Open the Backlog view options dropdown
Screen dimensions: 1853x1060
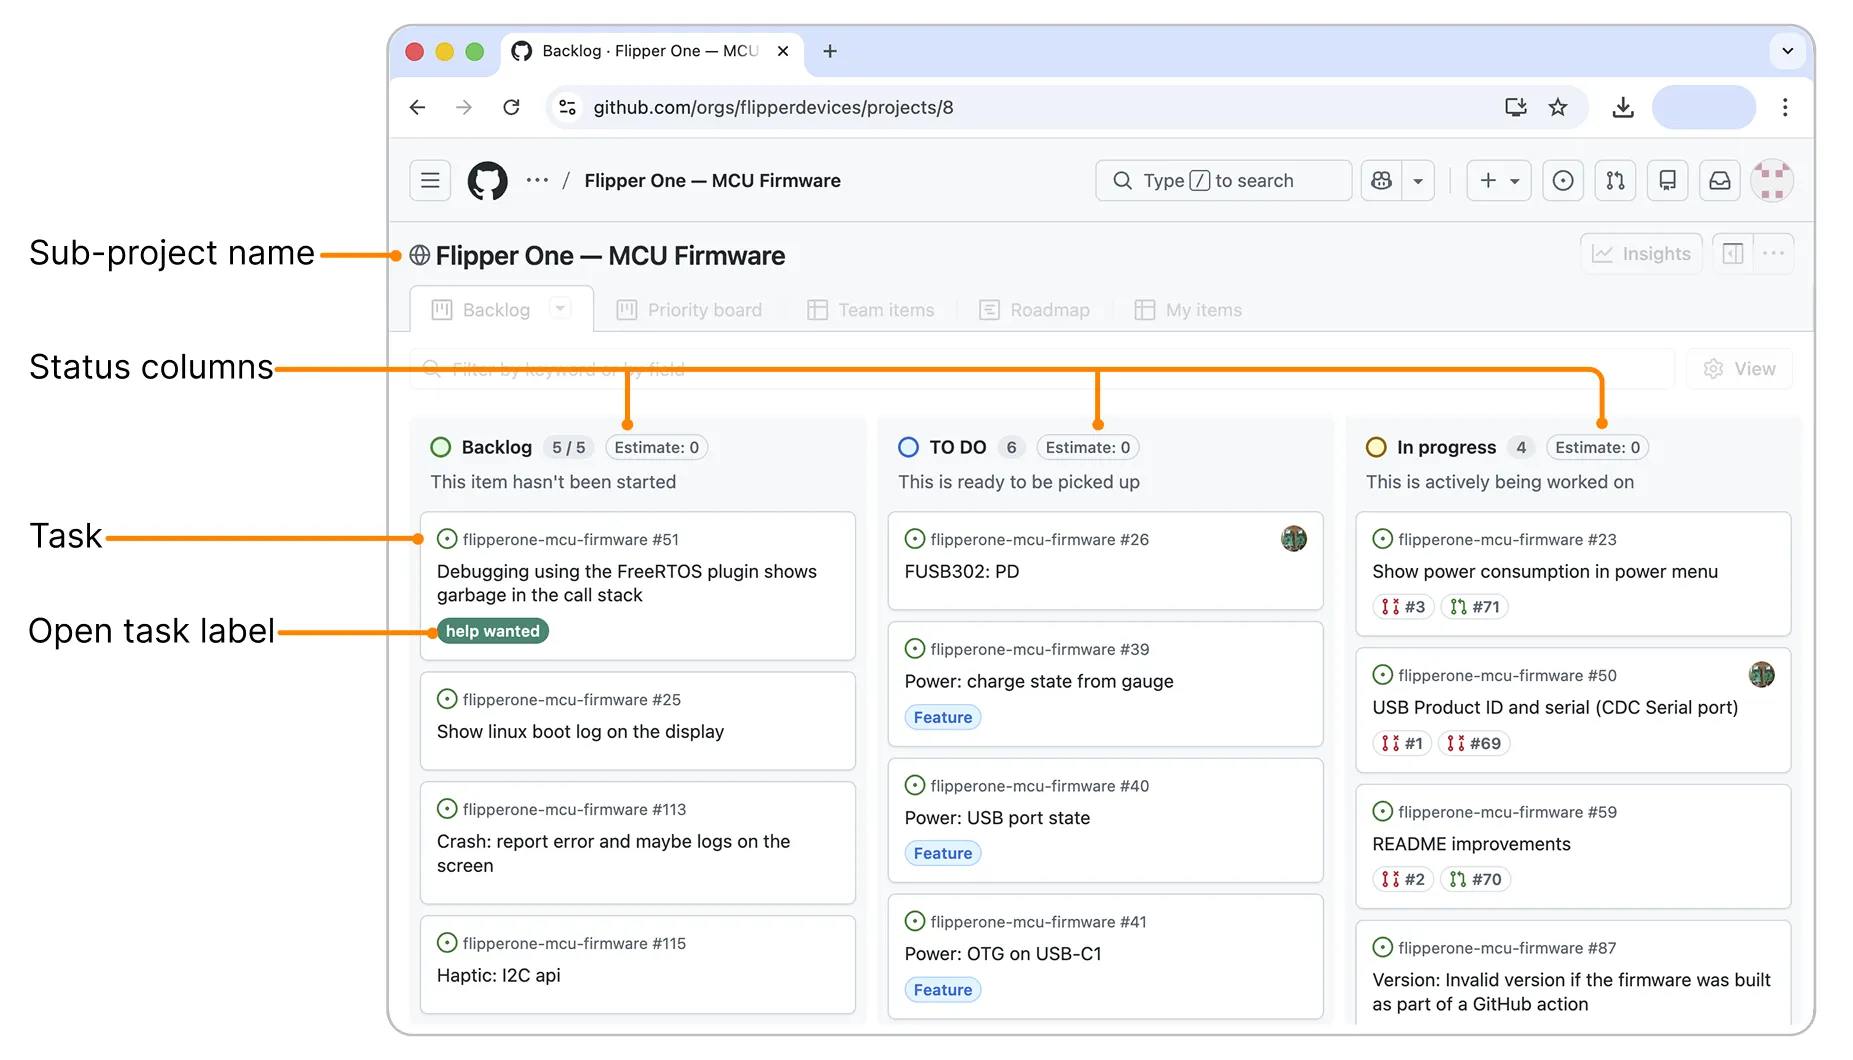[x=560, y=309]
